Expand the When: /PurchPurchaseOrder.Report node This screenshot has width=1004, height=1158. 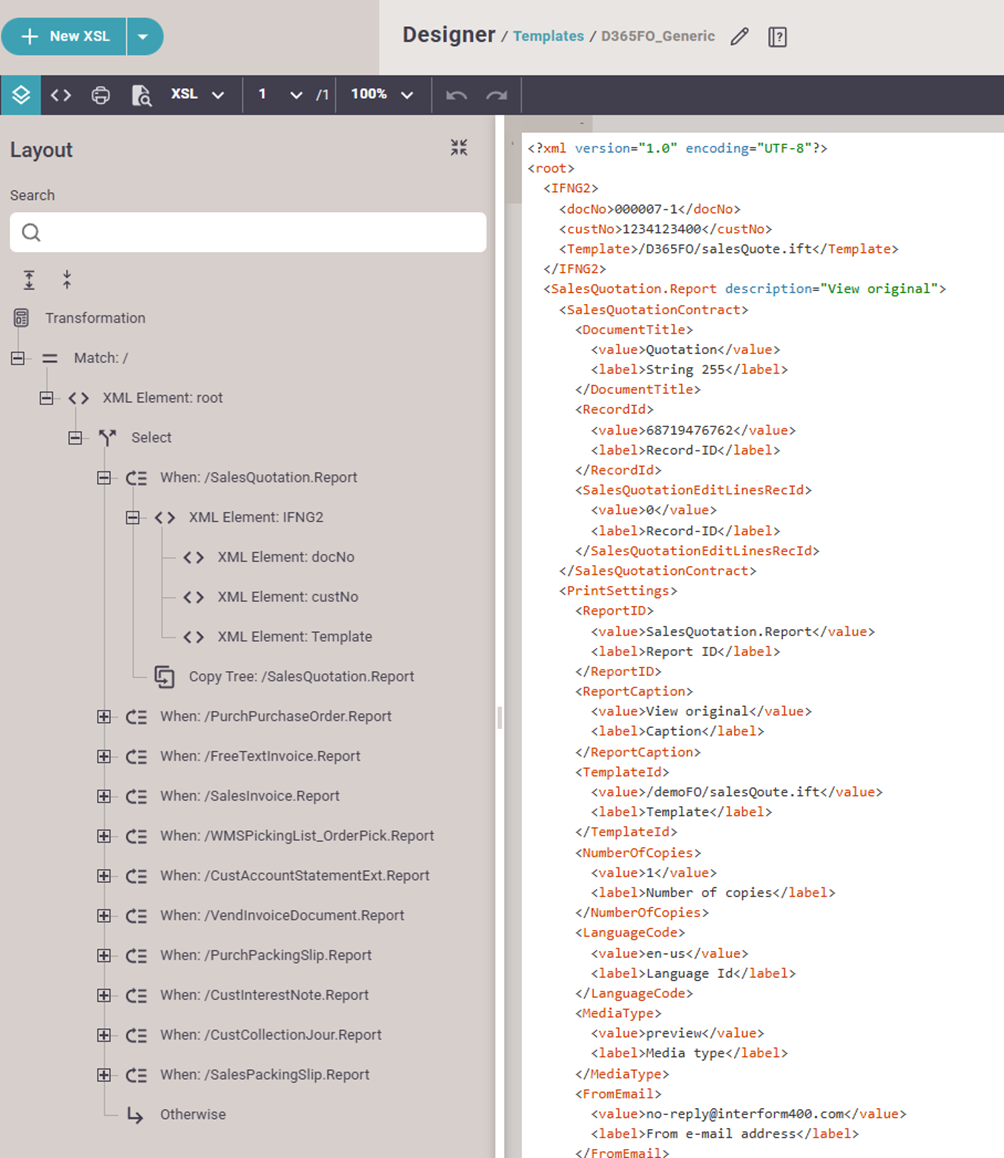[x=104, y=716]
